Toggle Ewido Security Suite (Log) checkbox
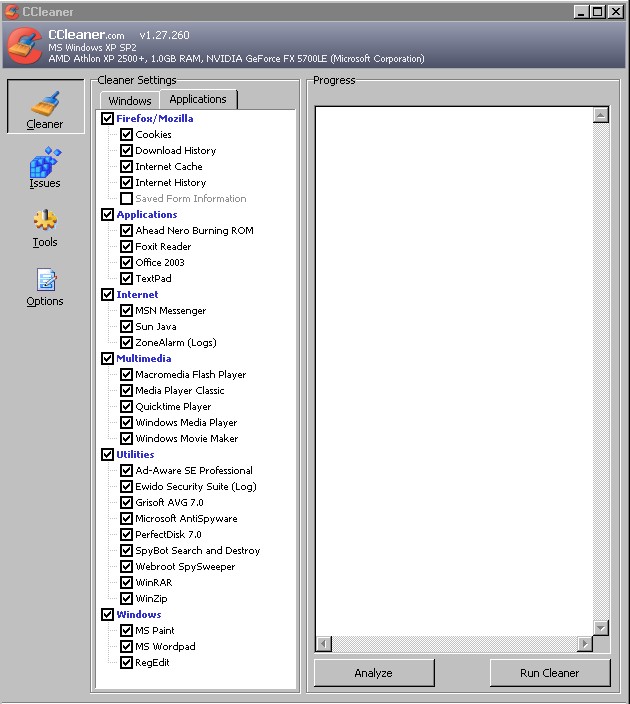 [x=126, y=486]
